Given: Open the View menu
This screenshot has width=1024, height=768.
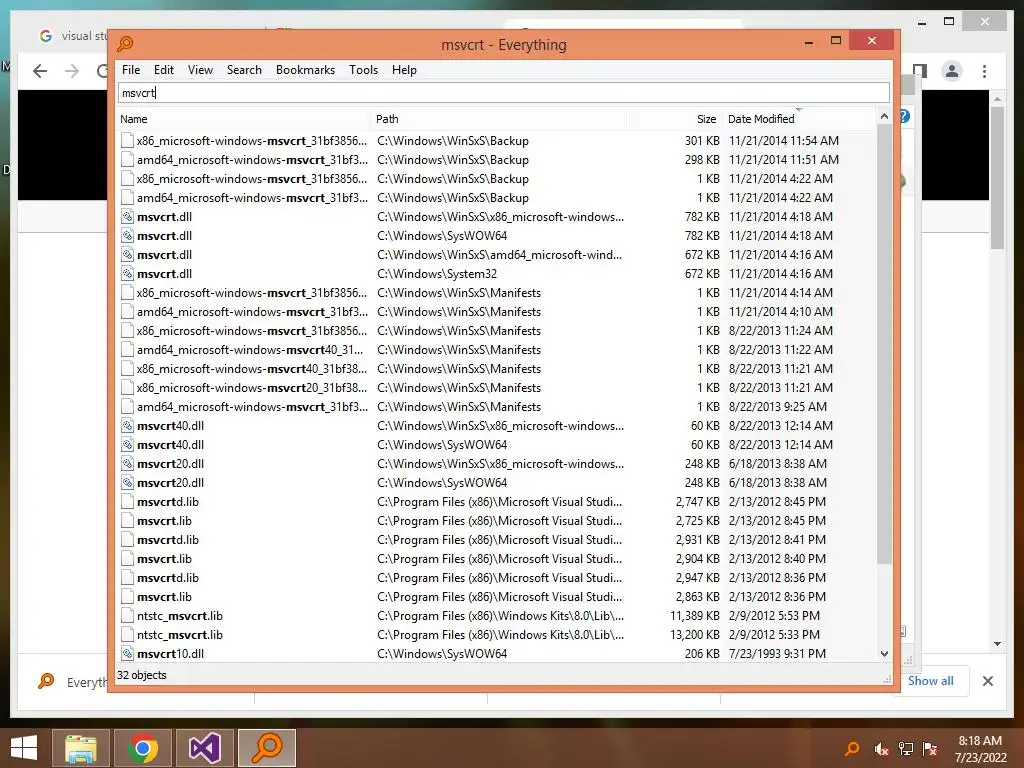Looking at the screenshot, I should click(200, 70).
